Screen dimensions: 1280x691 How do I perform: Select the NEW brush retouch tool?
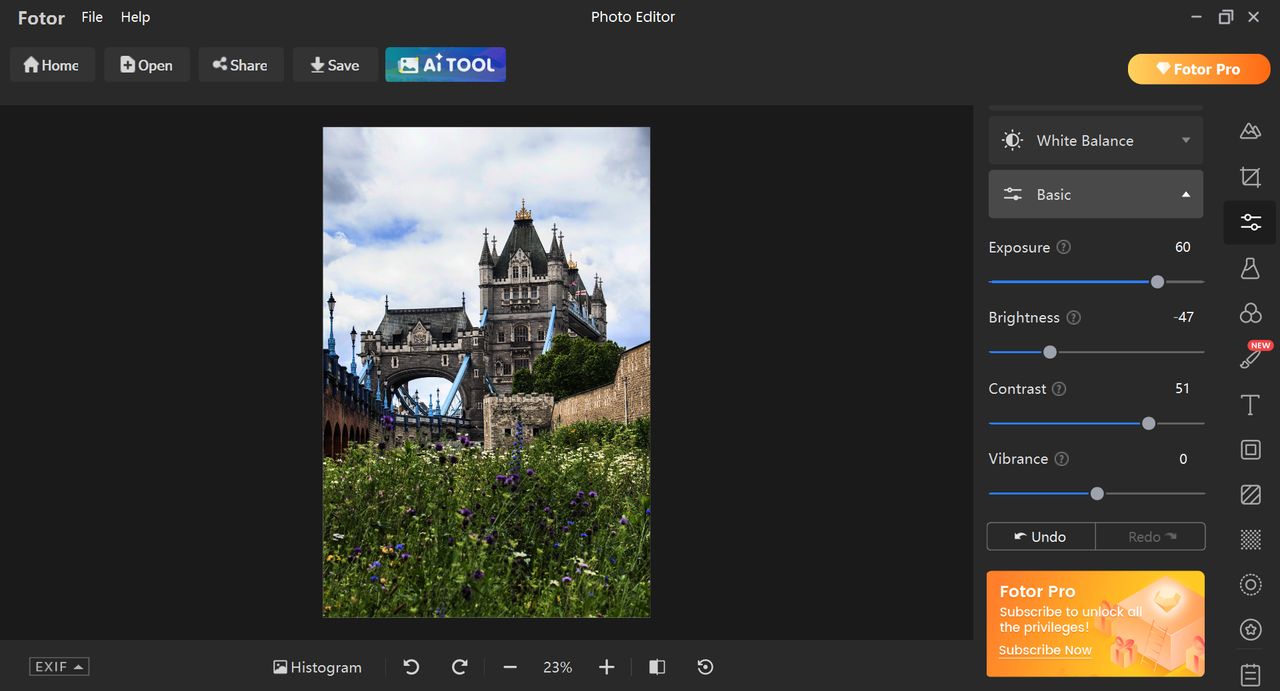click(1250, 358)
